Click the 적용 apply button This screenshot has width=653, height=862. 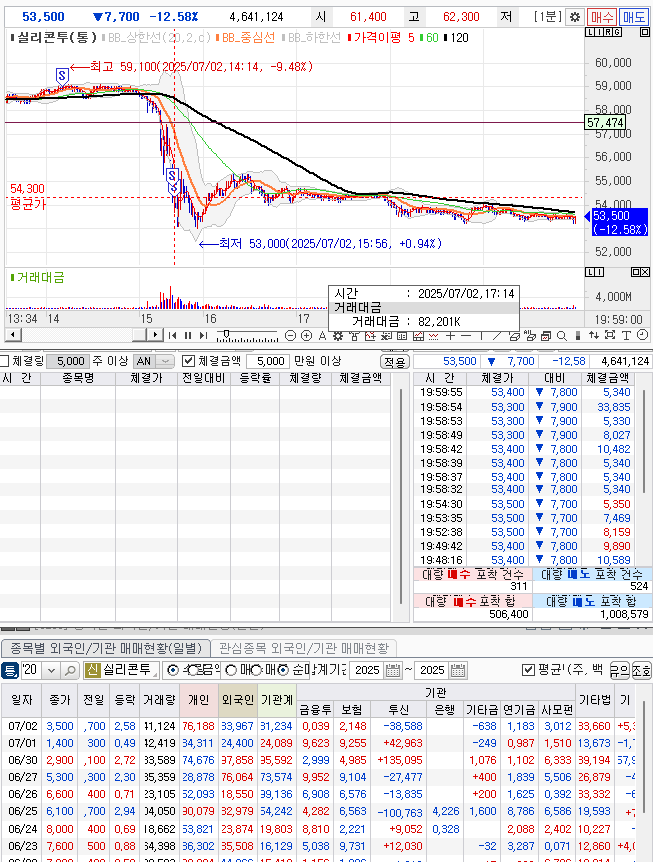pyautogui.click(x=395, y=362)
